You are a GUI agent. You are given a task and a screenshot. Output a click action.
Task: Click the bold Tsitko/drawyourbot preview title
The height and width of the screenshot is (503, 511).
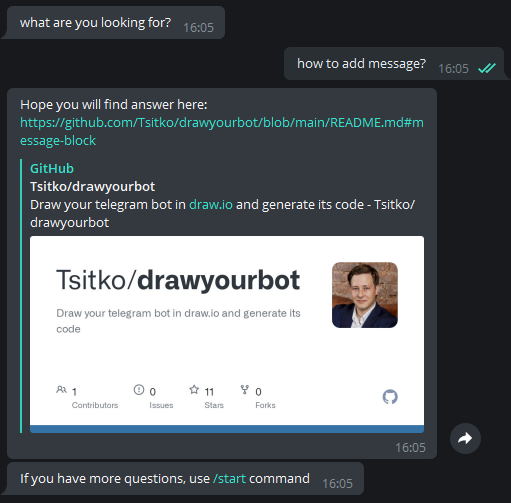(92, 187)
